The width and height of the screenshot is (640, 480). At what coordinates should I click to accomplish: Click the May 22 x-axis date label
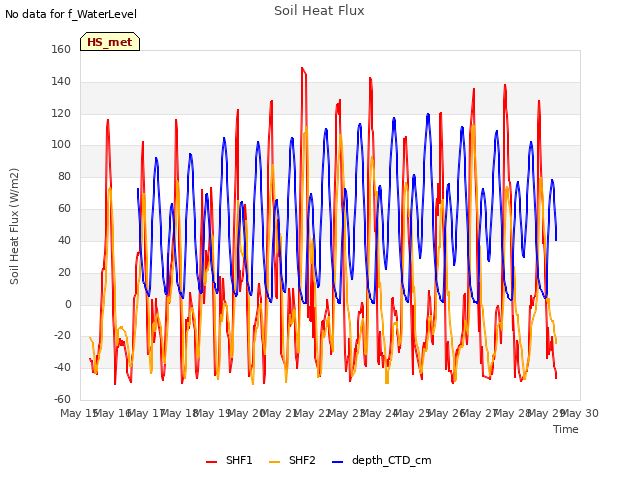(x=313, y=413)
